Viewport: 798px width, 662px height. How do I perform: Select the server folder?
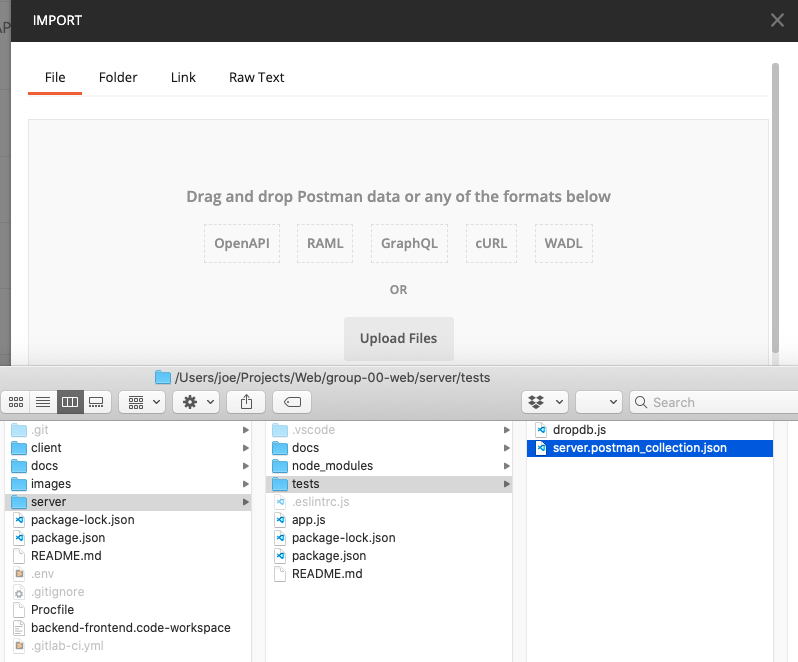coord(129,502)
